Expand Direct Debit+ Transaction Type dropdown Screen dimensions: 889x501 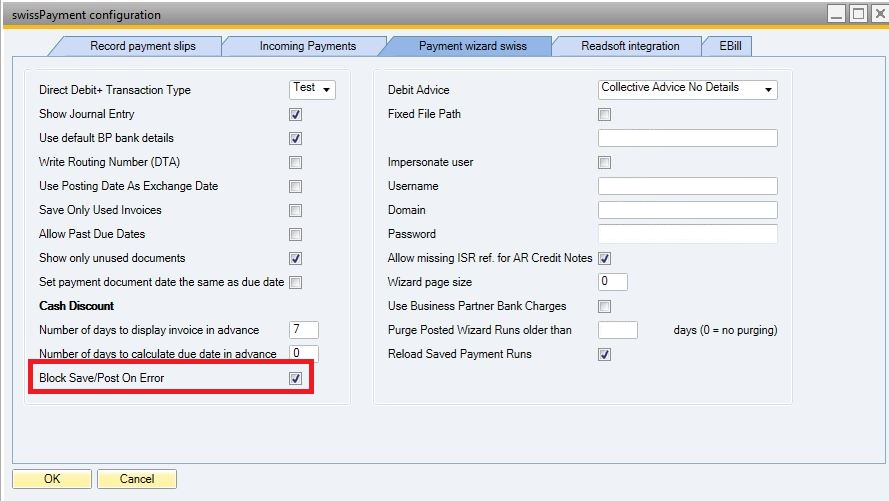(312, 89)
